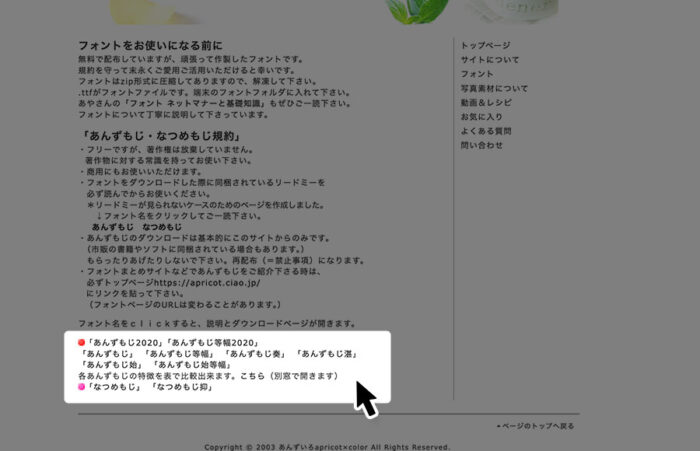Open 問い合わせ contact page in sidebar

[x=482, y=145]
